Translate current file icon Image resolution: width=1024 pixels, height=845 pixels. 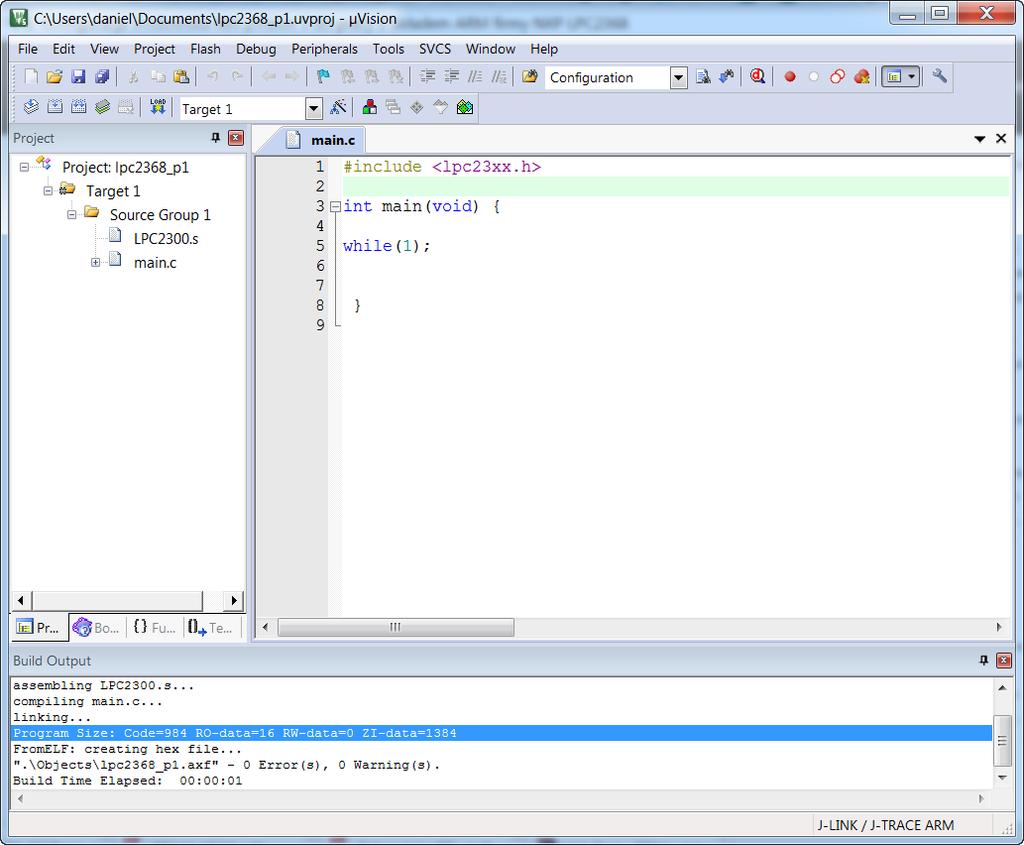[x=31, y=107]
